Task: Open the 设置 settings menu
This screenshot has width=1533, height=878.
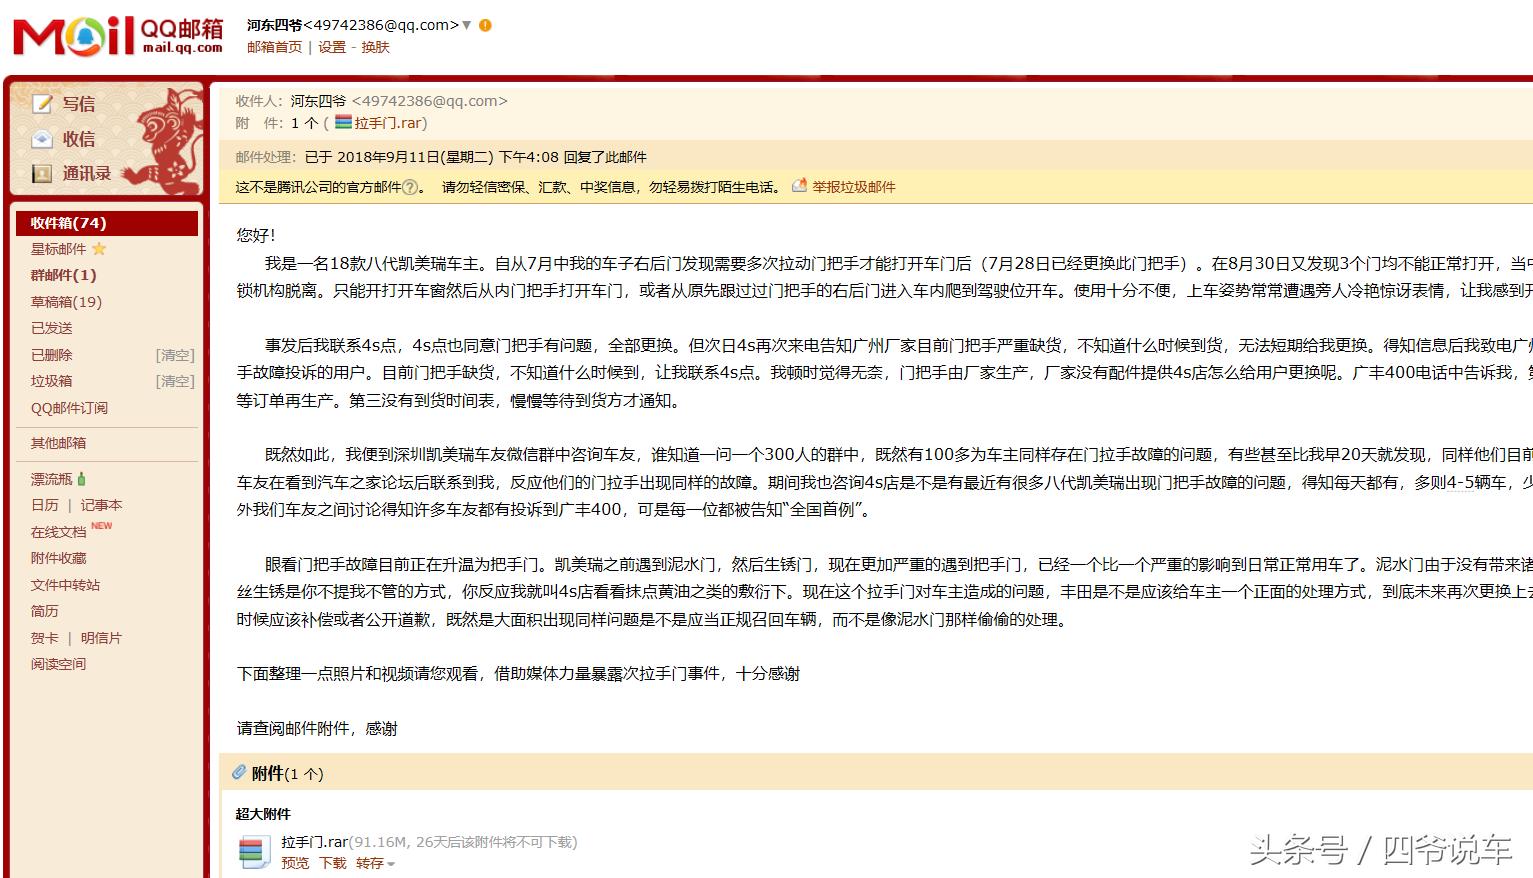Action: 331,47
